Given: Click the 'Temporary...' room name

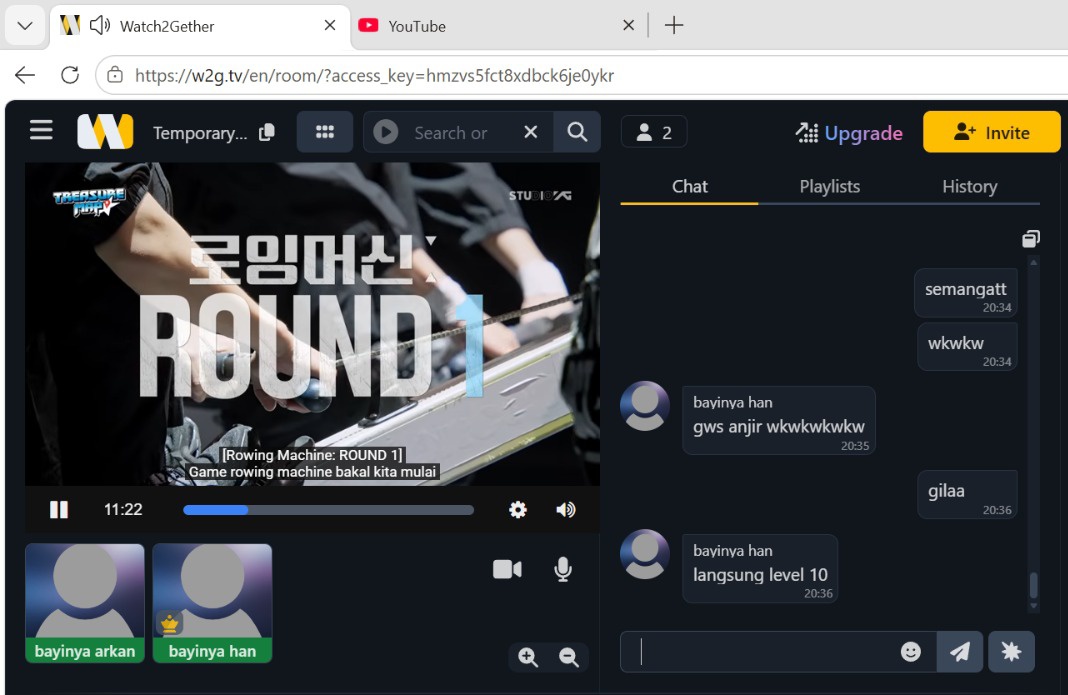Looking at the screenshot, I should 200,133.
